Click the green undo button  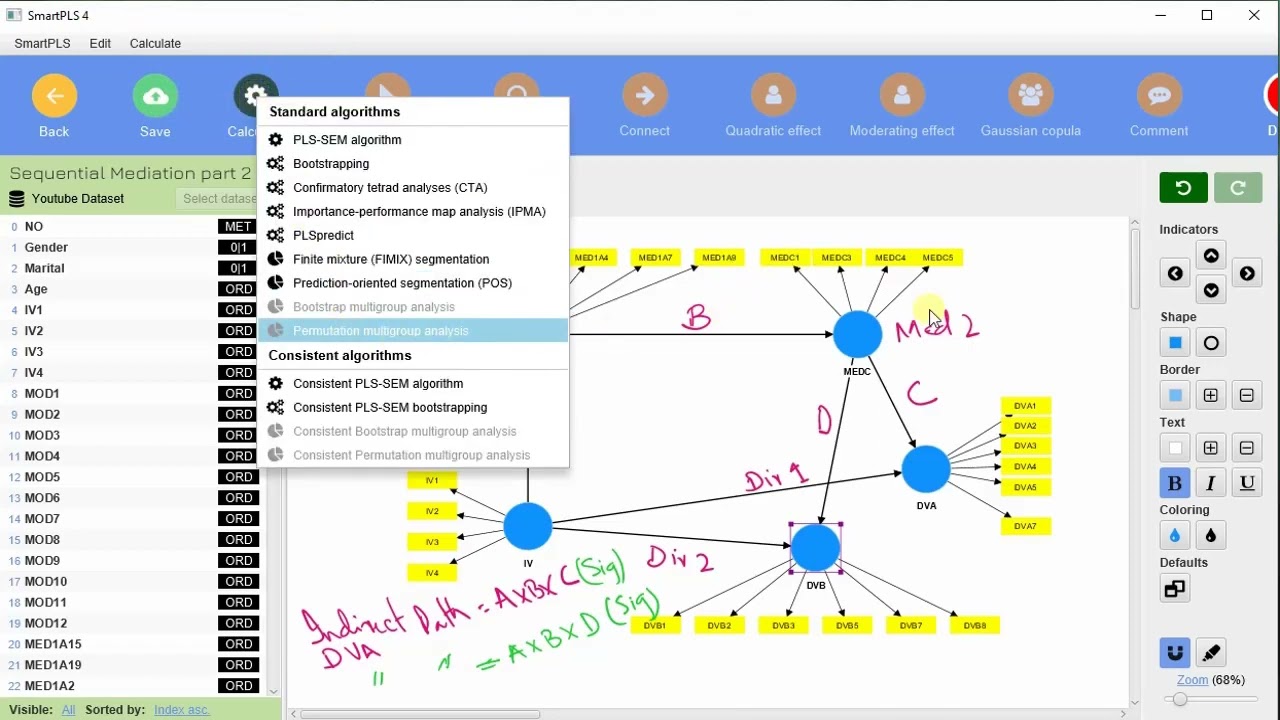click(1183, 187)
